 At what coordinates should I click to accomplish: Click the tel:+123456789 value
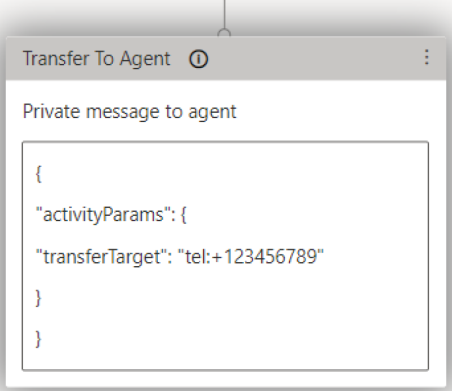coord(251,256)
